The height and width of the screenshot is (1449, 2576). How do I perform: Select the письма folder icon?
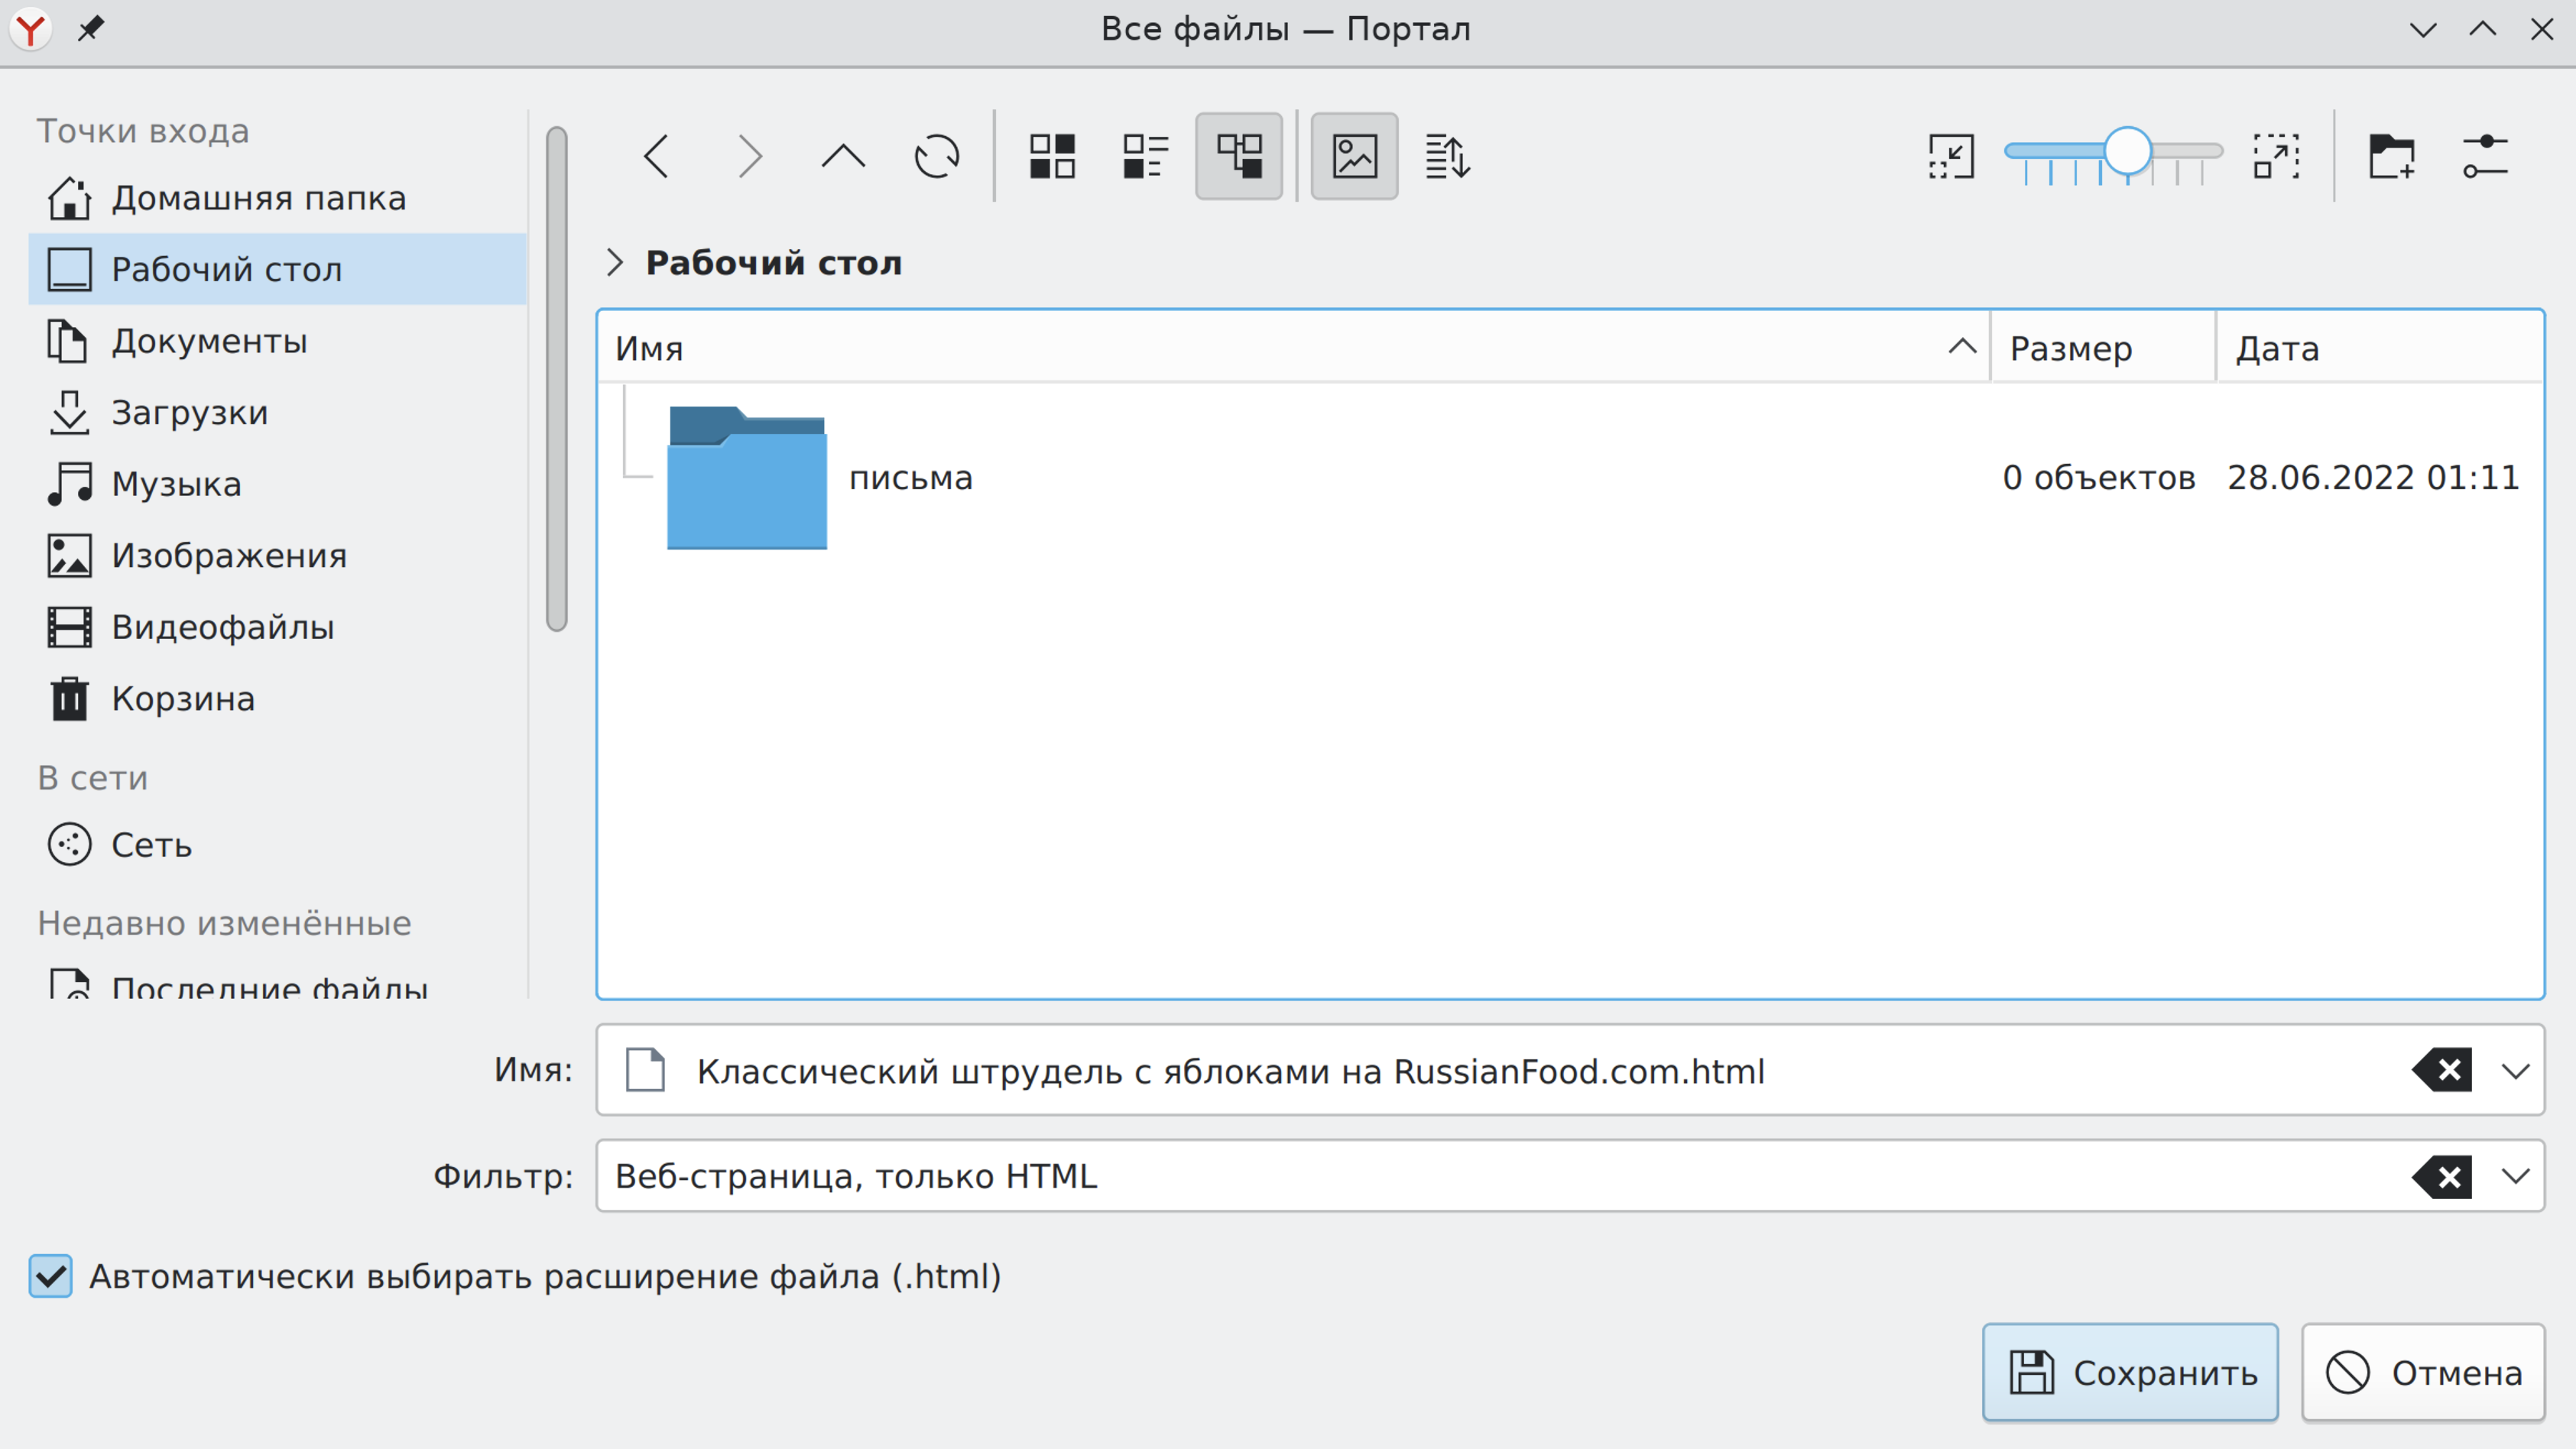747,477
